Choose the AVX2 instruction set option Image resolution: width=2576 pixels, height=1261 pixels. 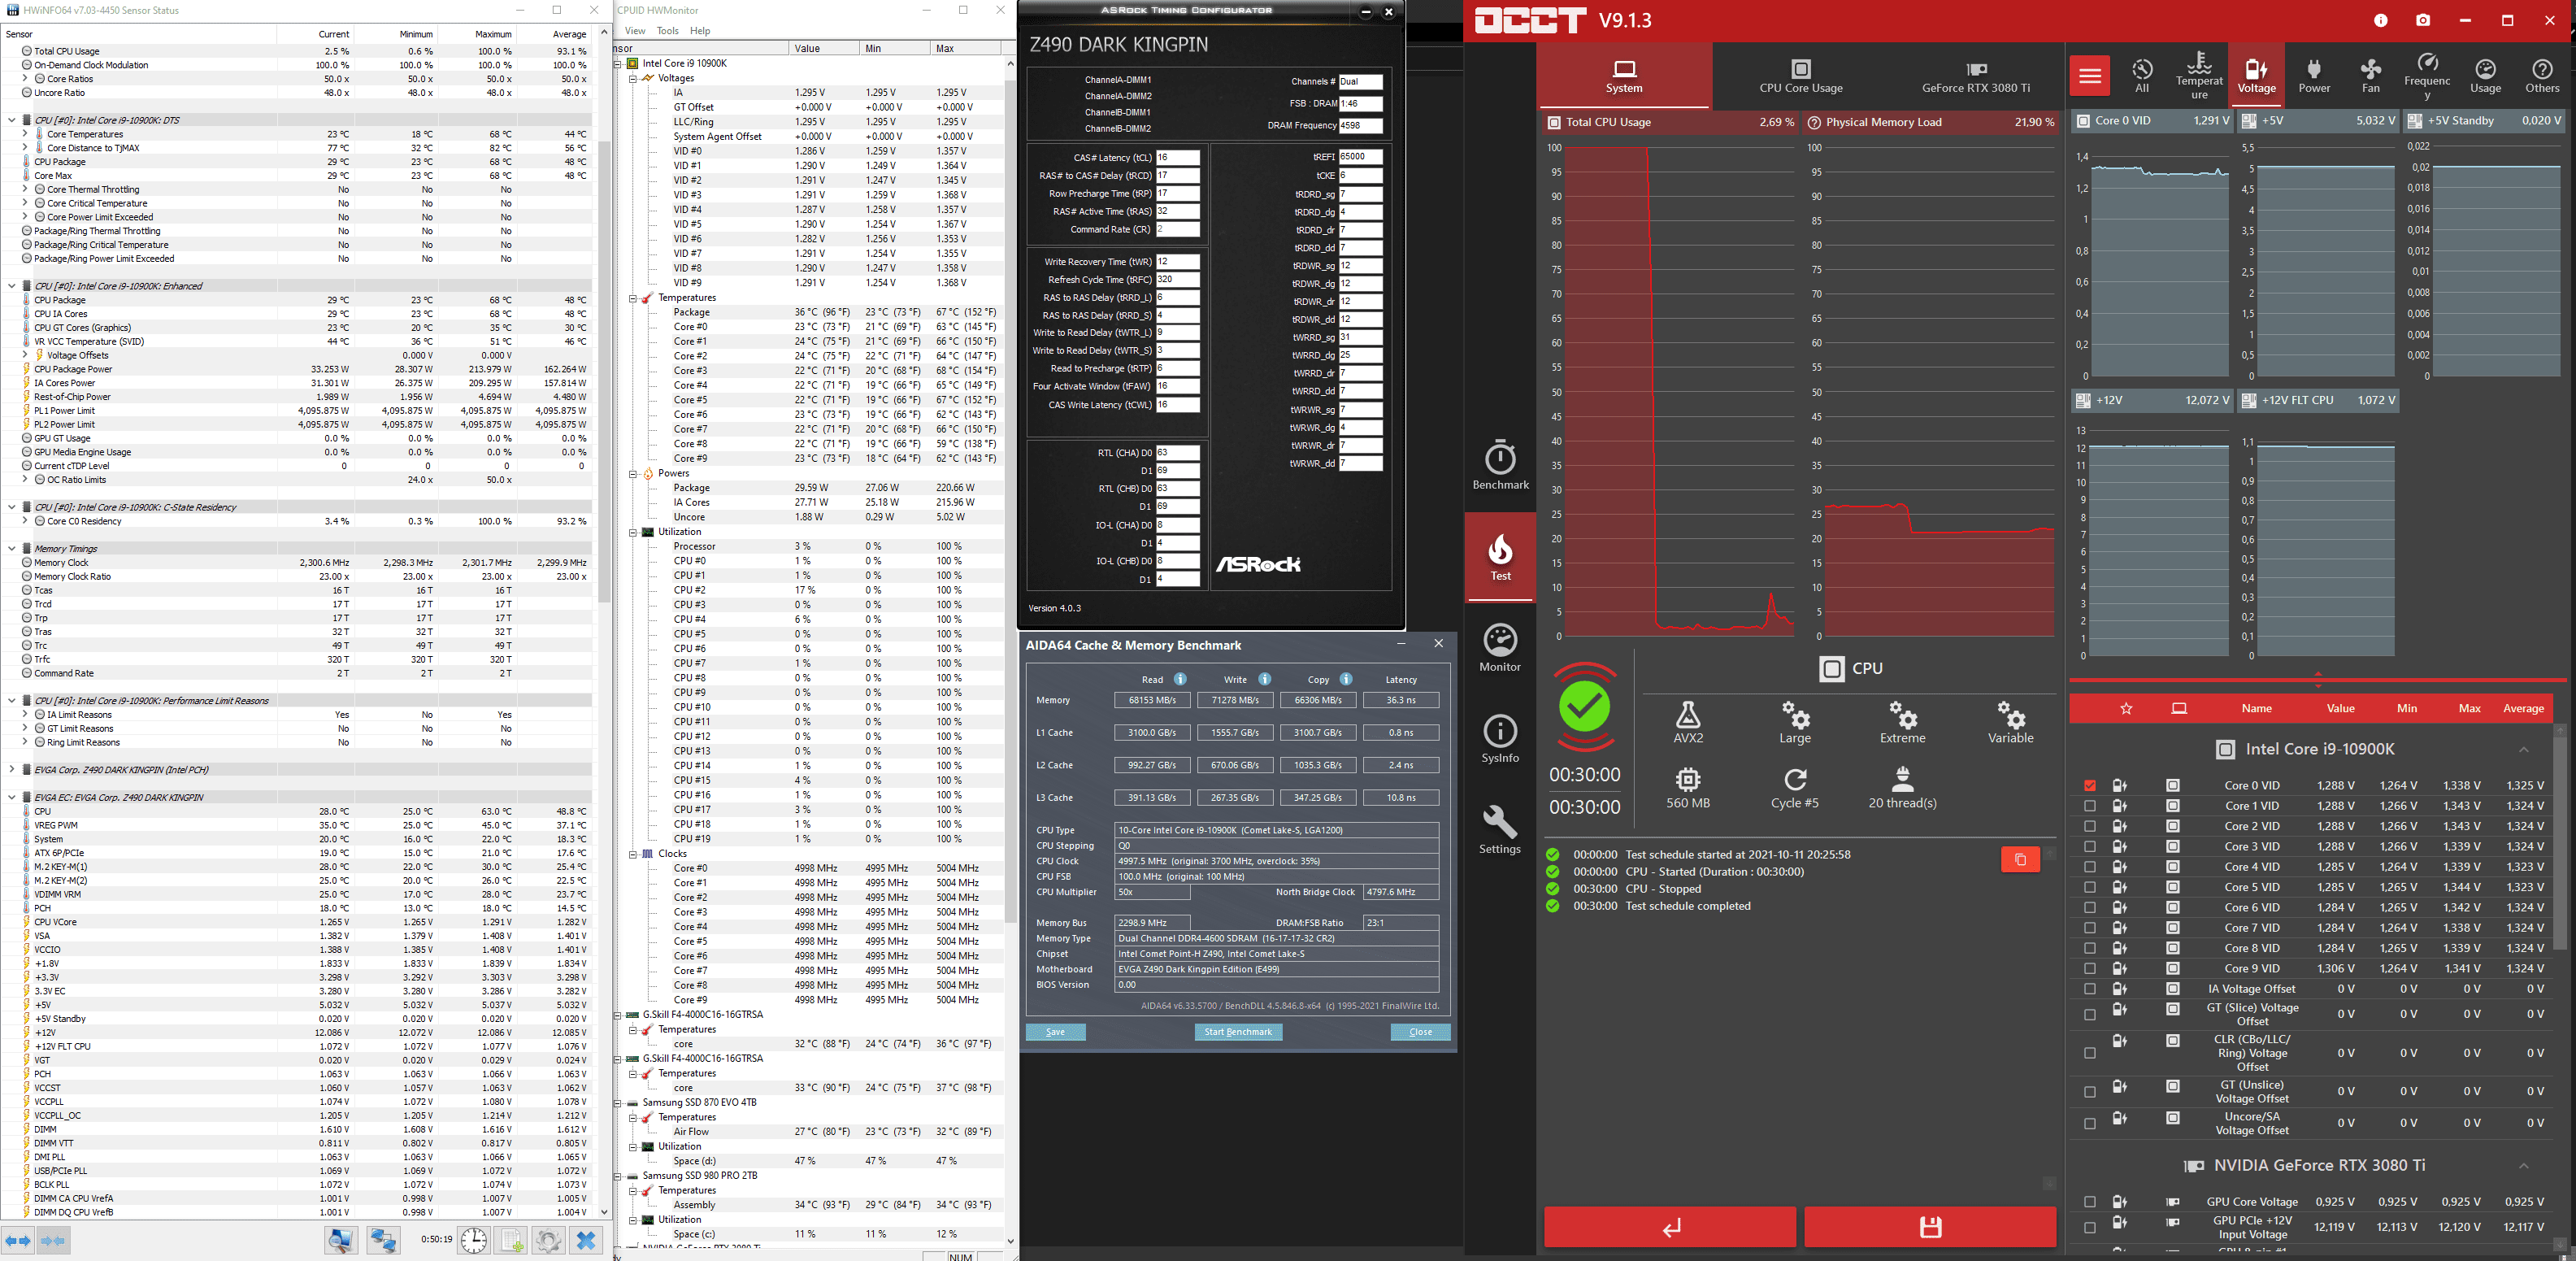pos(1688,721)
